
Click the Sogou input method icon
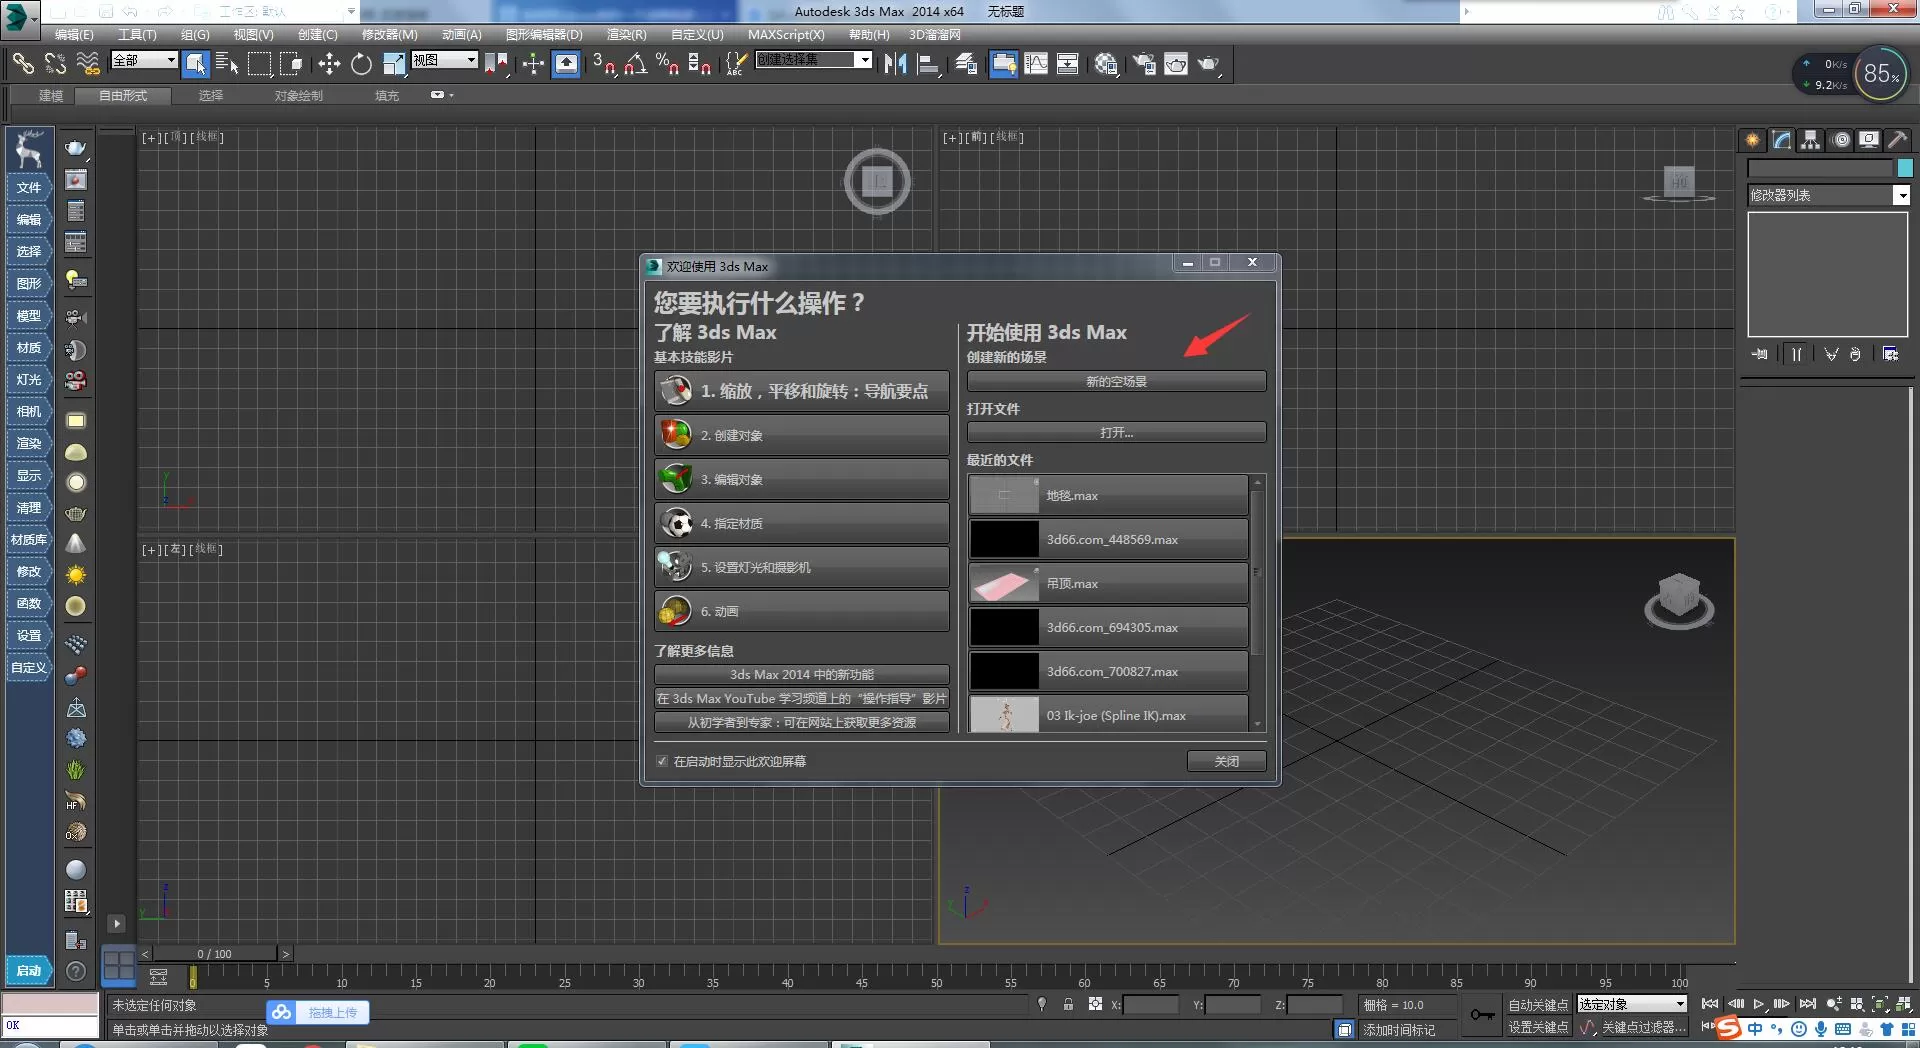(1728, 1028)
